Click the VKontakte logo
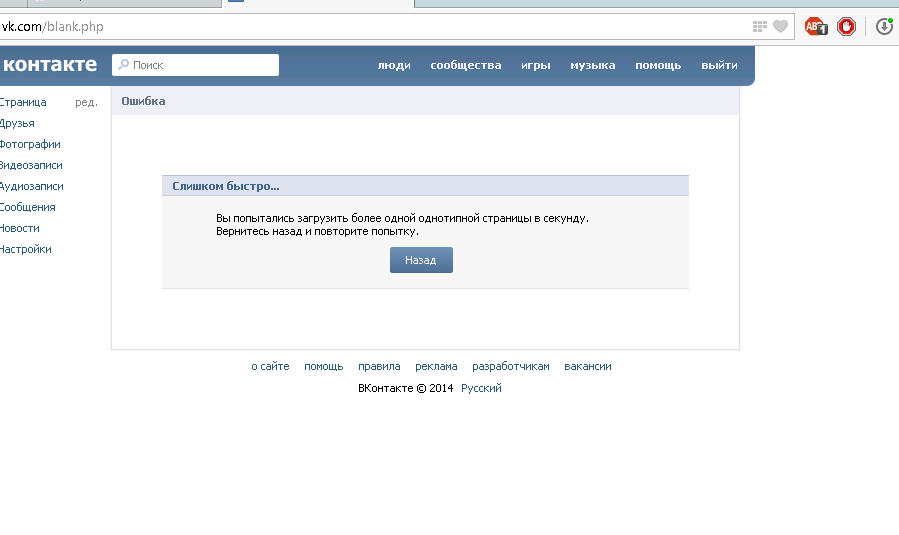Viewport: 899px width, 535px height. point(49,64)
